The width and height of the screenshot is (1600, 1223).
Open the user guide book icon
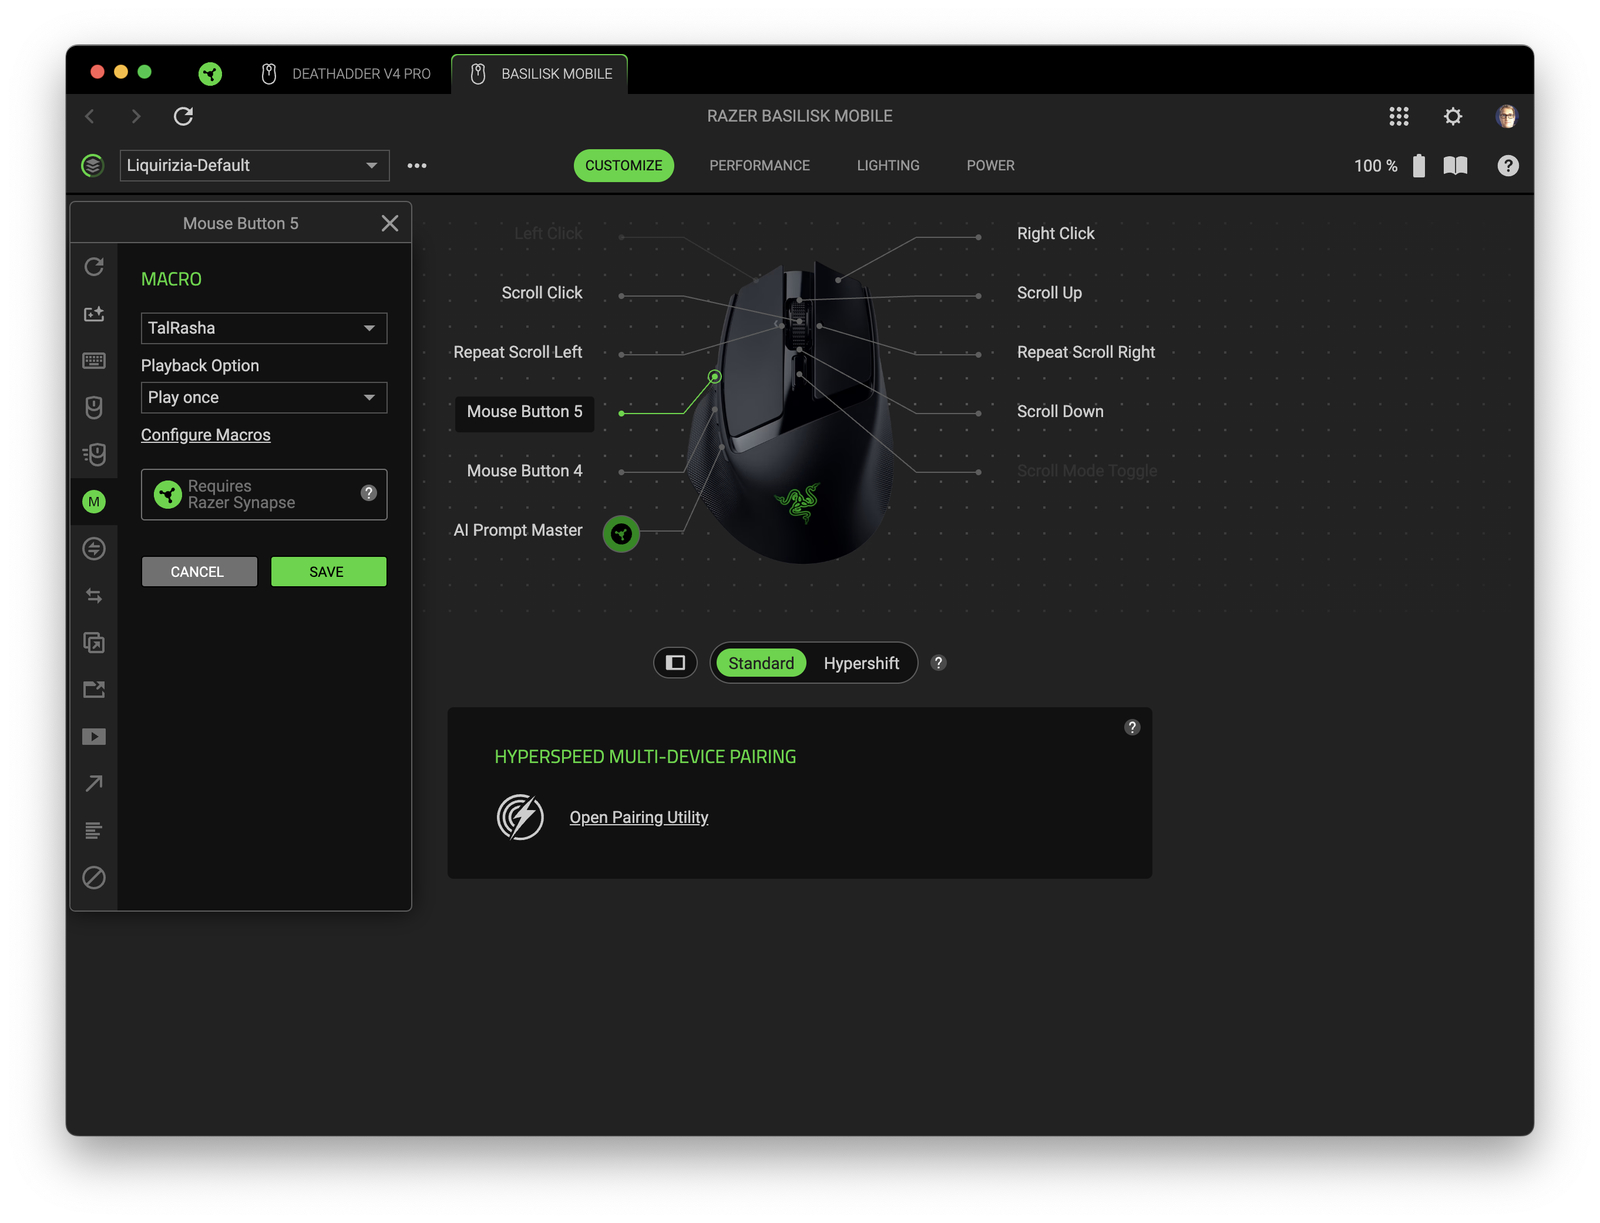point(1456,166)
